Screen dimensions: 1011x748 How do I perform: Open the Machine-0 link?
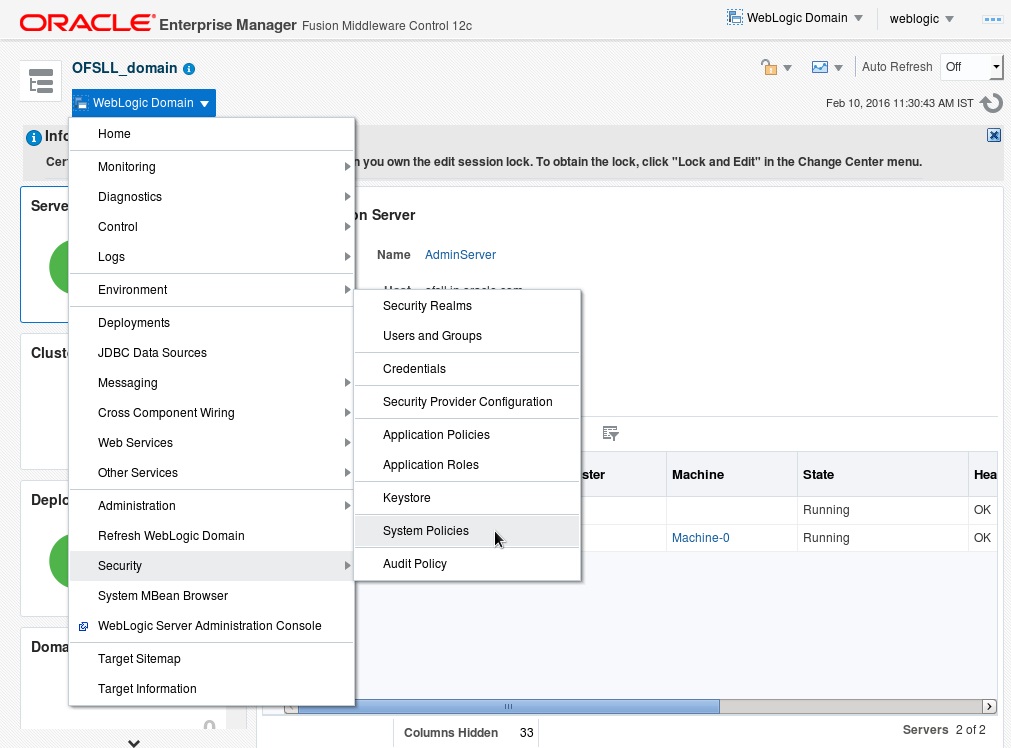pos(700,538)
